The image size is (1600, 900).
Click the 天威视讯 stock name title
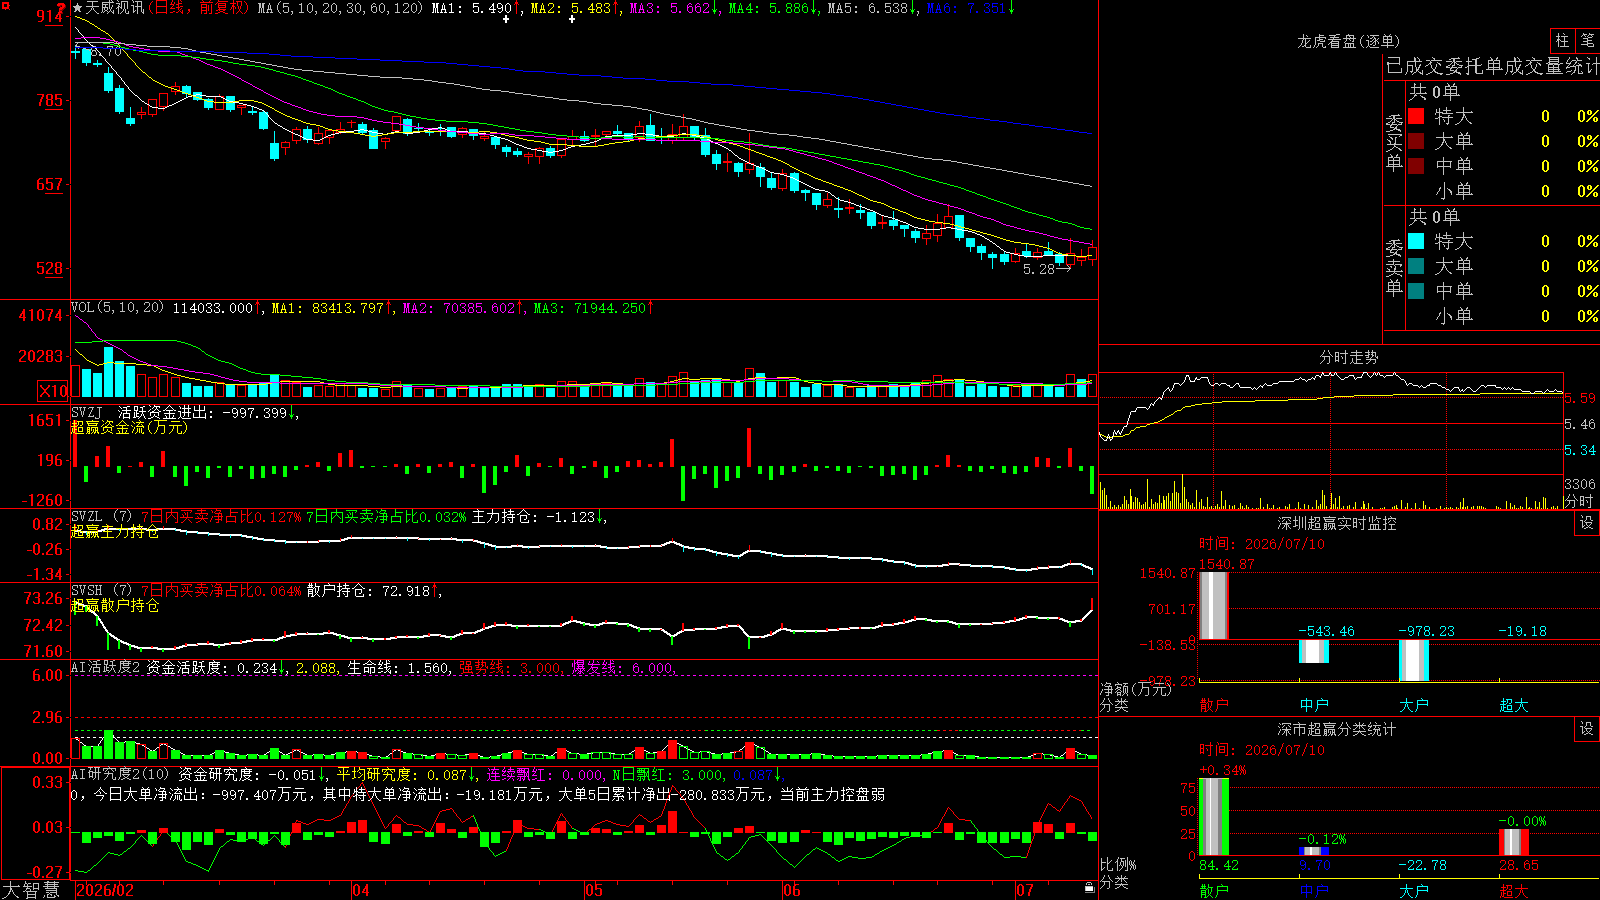tap(115, 8)
